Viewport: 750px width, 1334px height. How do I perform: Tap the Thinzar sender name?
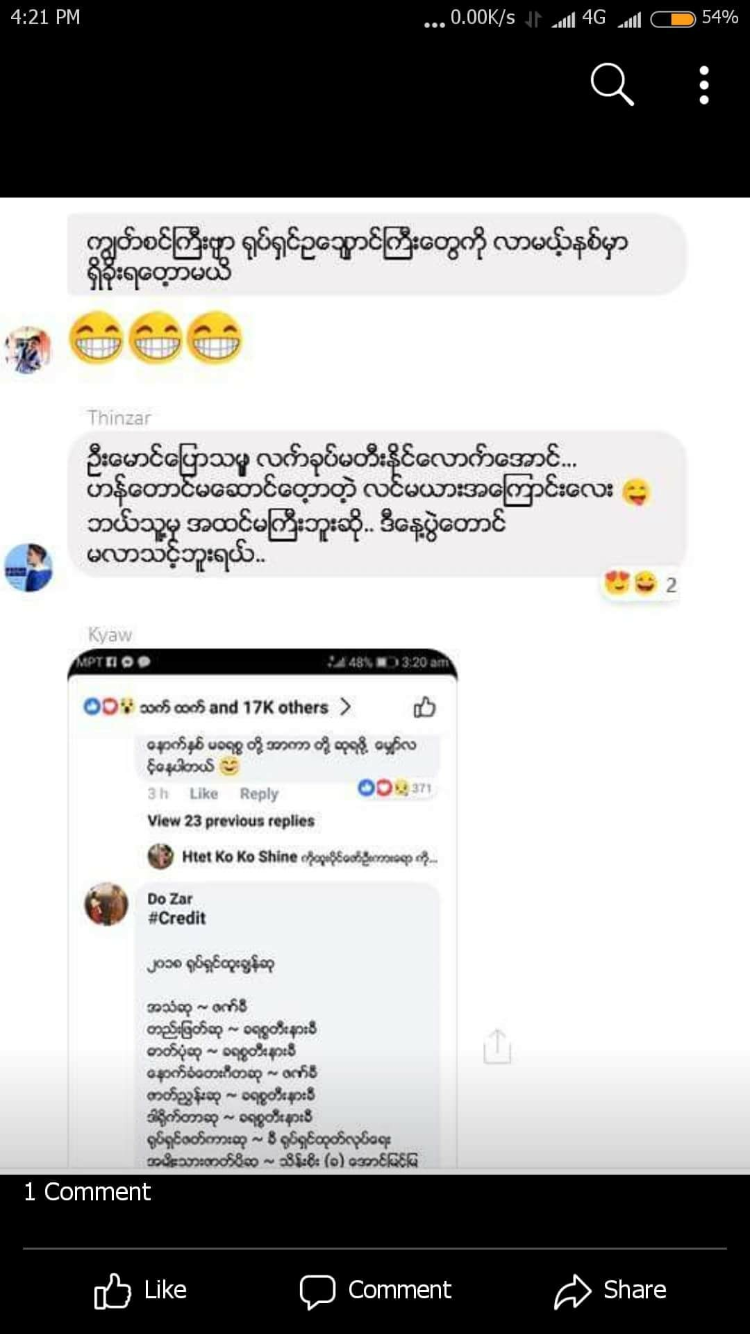click(119, 417)
